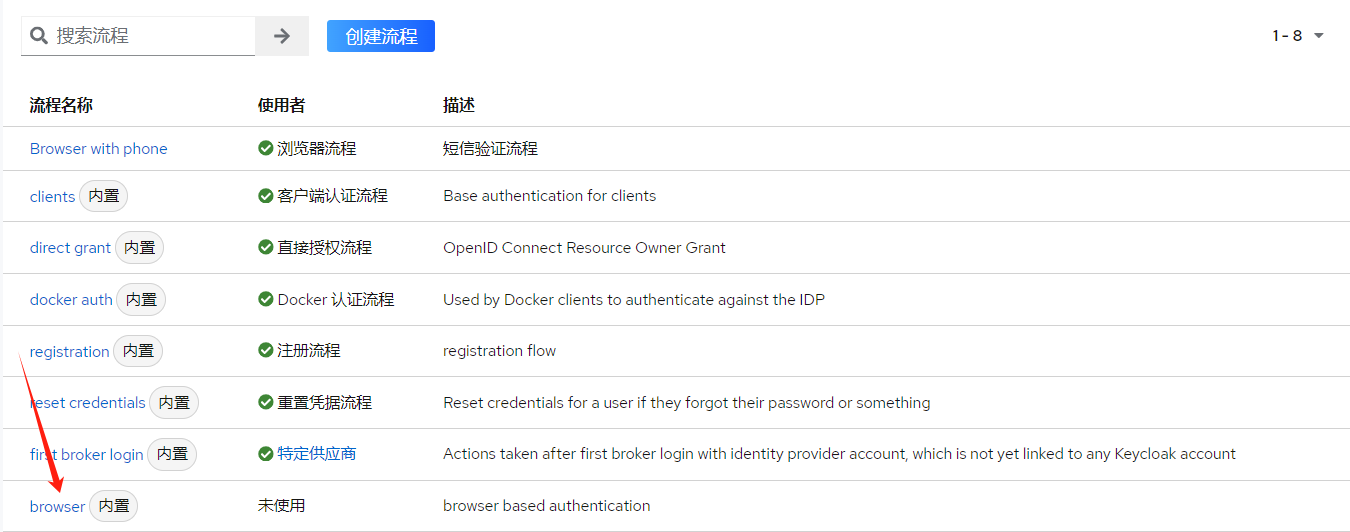Click 内置 badge next to browser
The height and width of the screenshot is (532, 1350).
pos(114,506)
